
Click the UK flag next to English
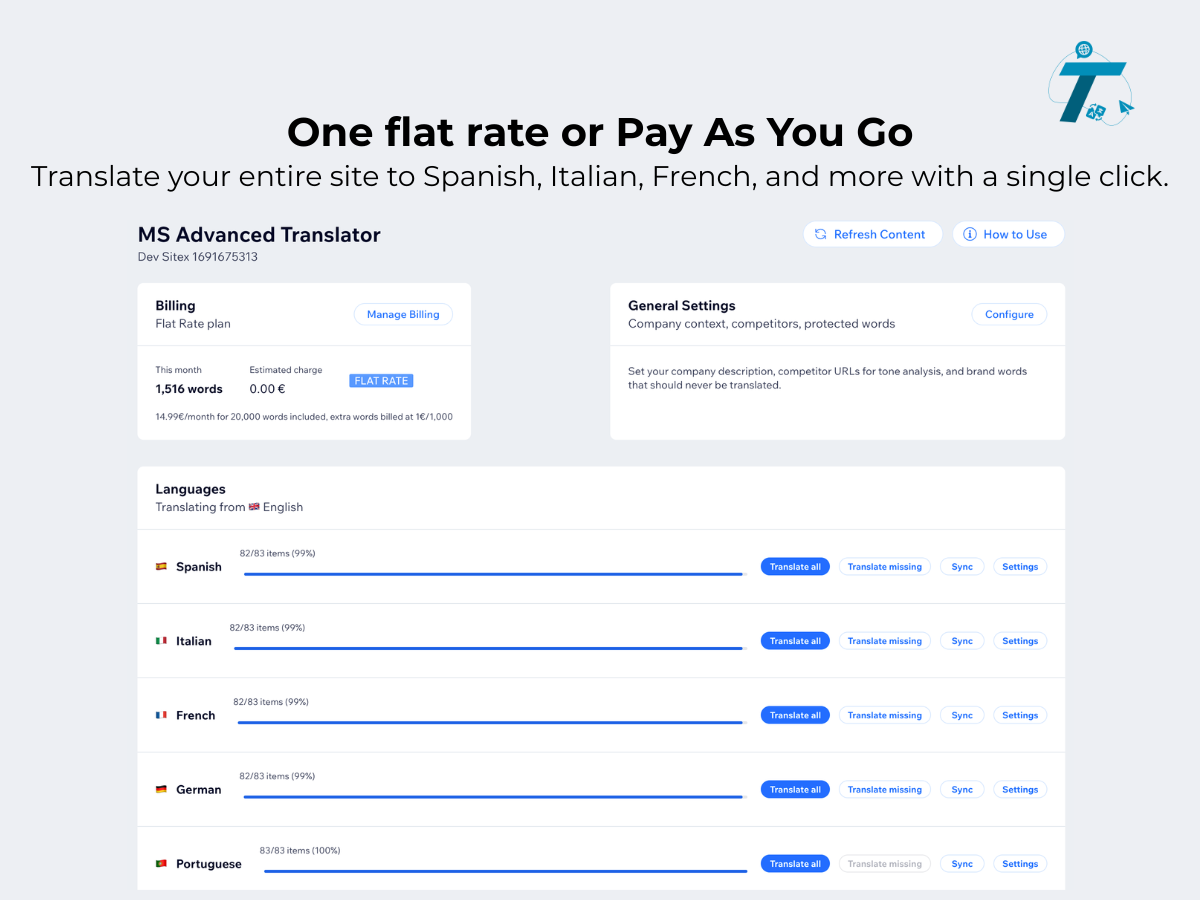[x=254, y=507]
